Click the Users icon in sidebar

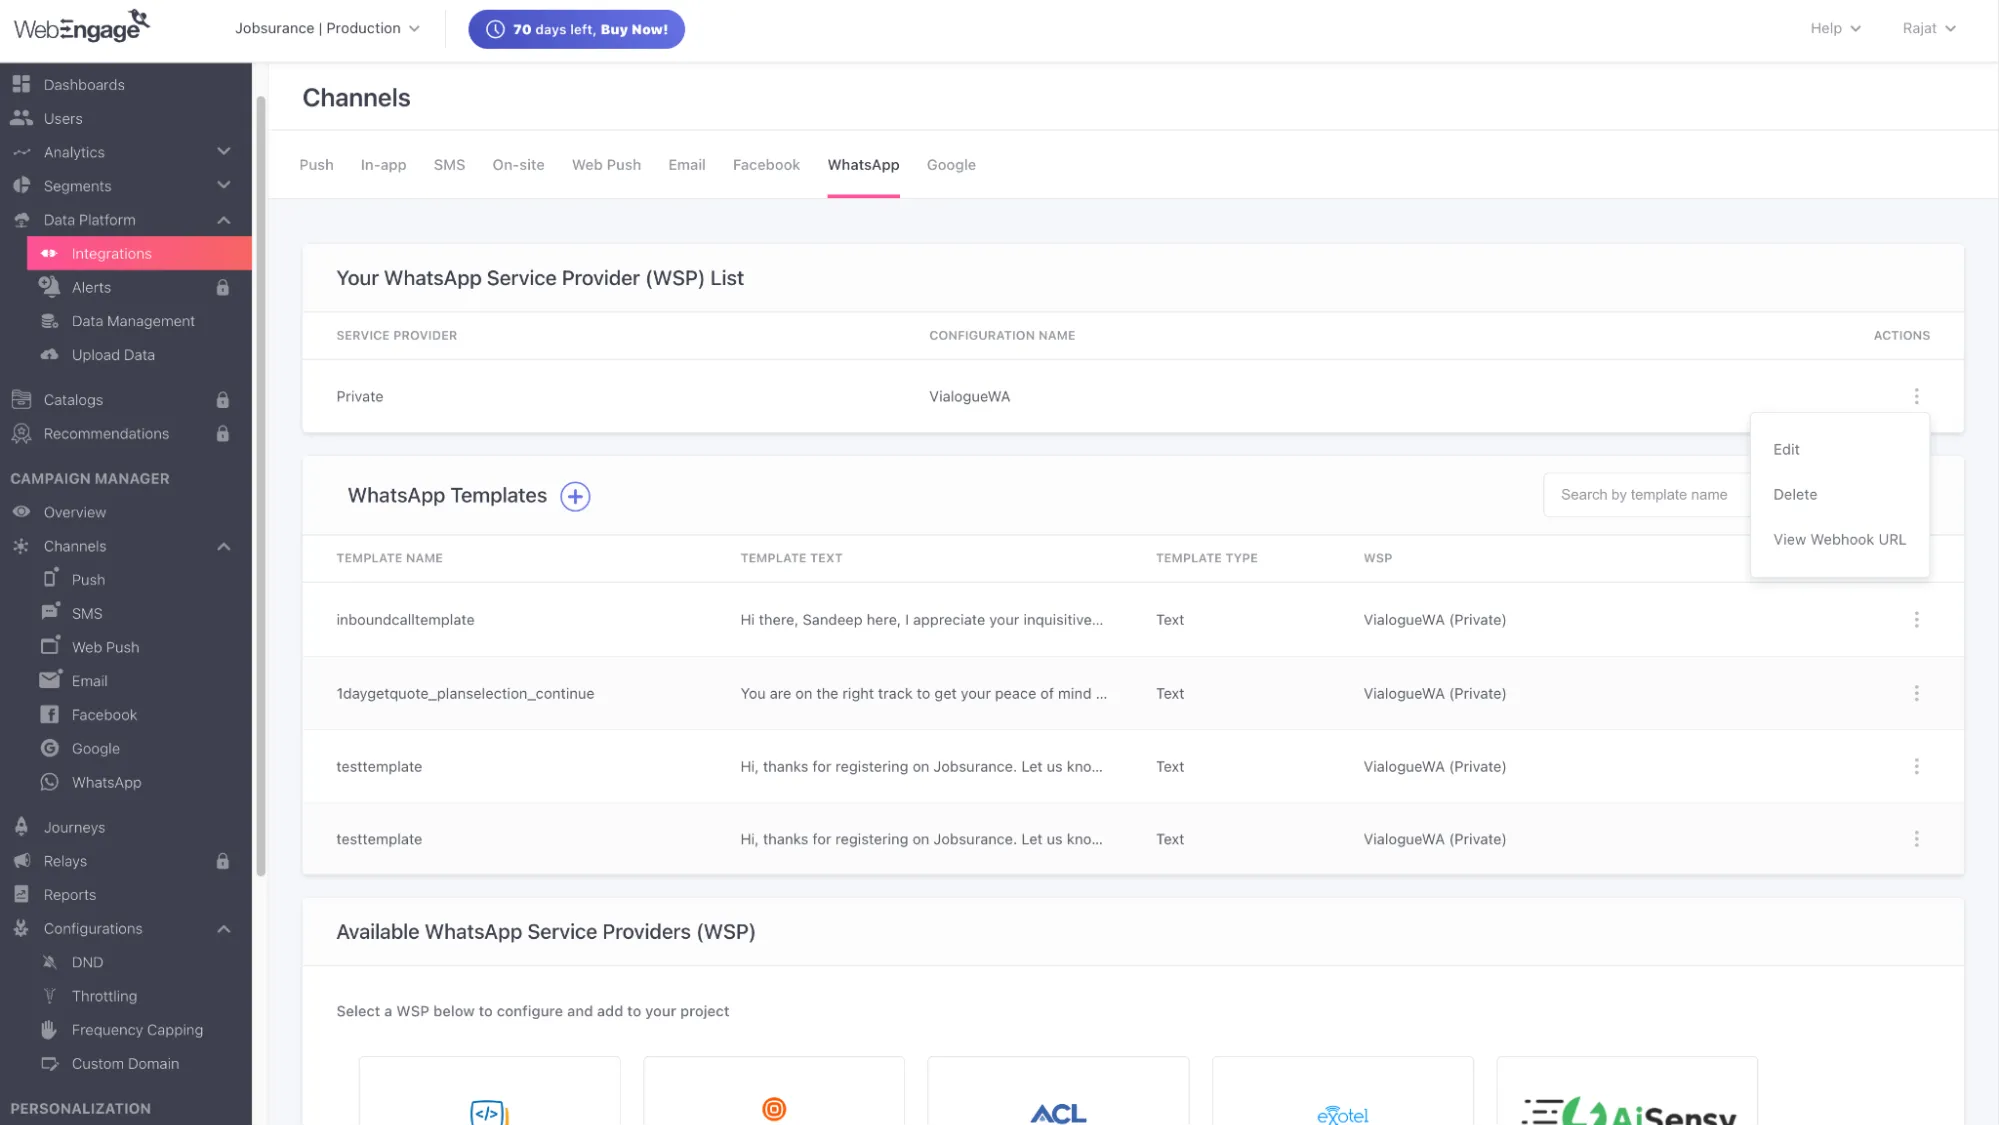(21, 118)
